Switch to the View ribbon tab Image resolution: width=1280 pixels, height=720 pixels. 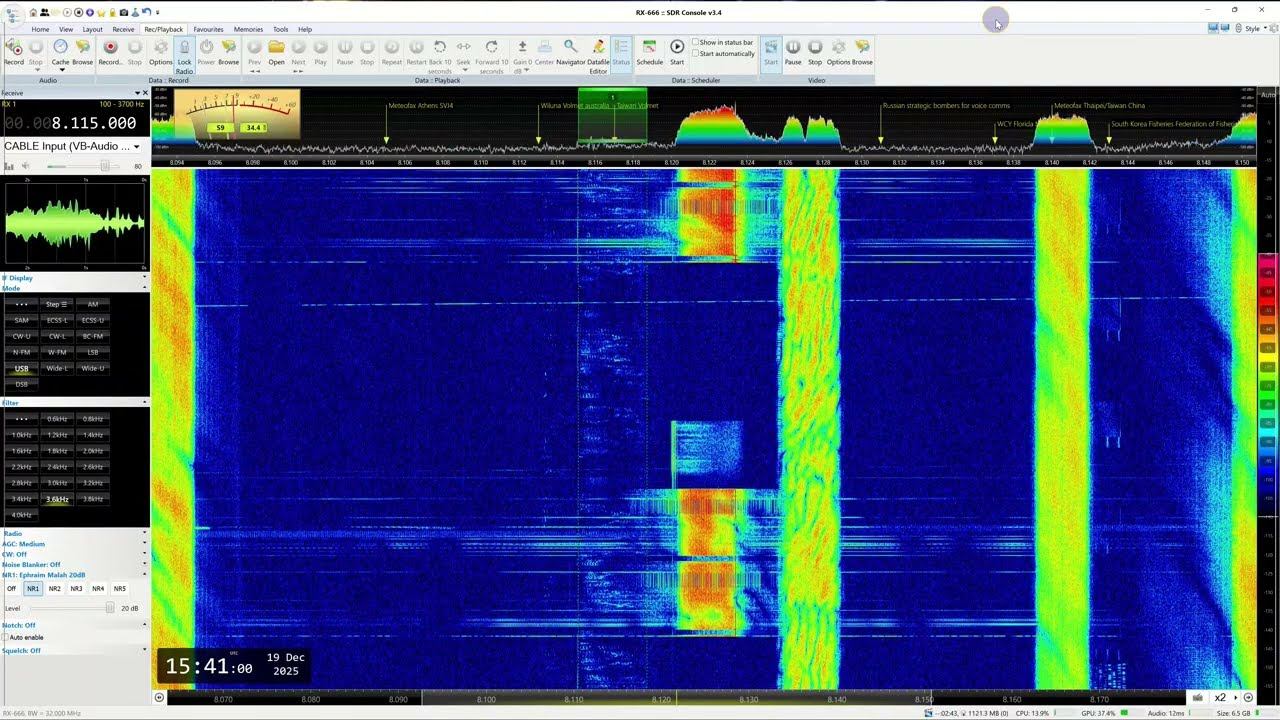coord(66,29)
